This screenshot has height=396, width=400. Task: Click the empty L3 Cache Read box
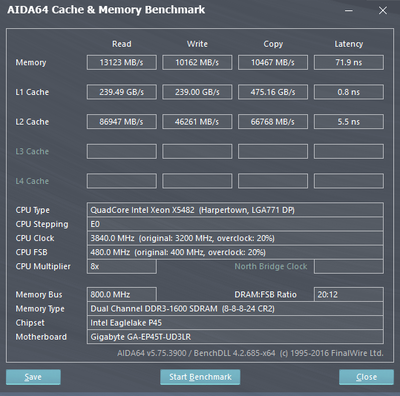(x=122, y=151)
